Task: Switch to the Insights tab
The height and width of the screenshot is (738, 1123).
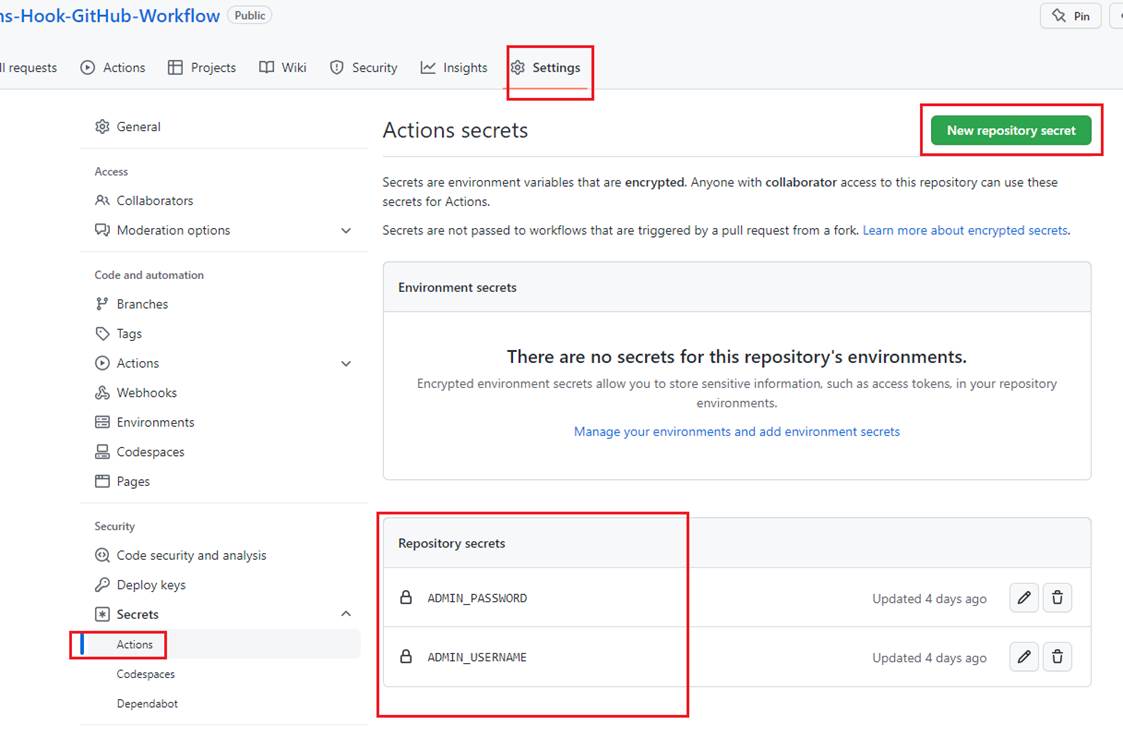Action: point(454,68)
